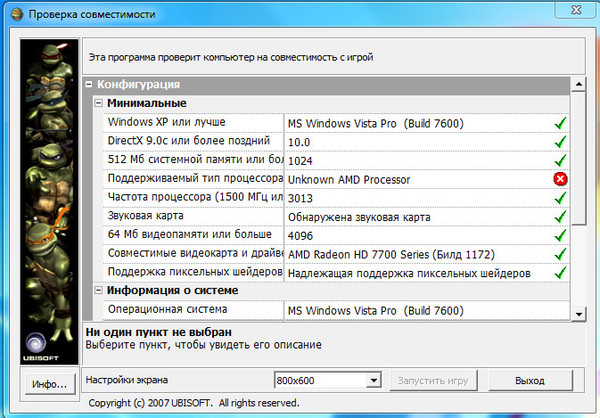Viewport: 600px width, 418px height.
Task: Click the Настройки экрана label
Action: point(127,380)
